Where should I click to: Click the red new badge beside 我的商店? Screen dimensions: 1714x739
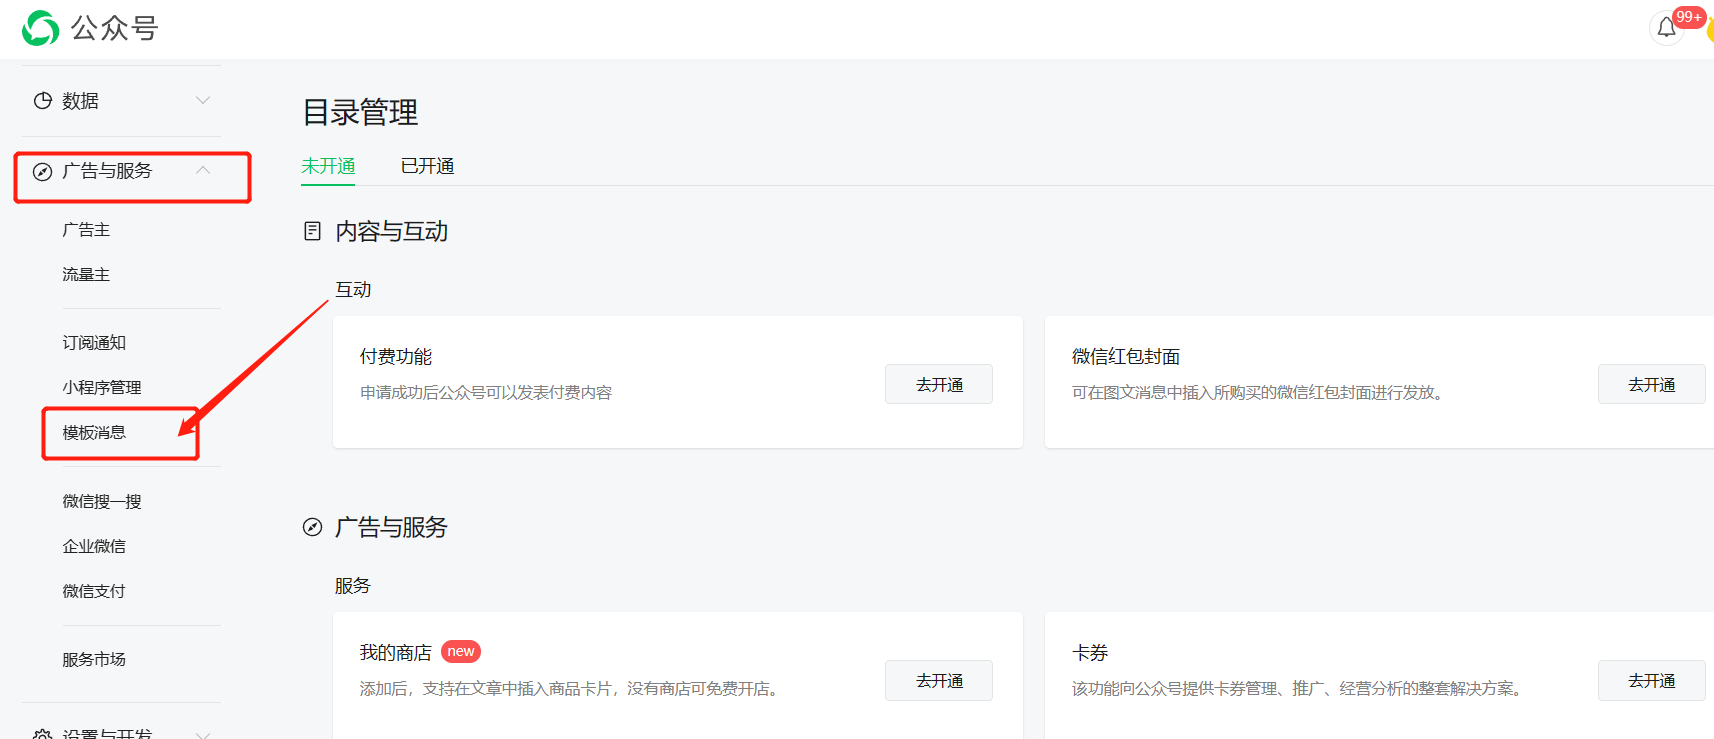pos(461,652)
